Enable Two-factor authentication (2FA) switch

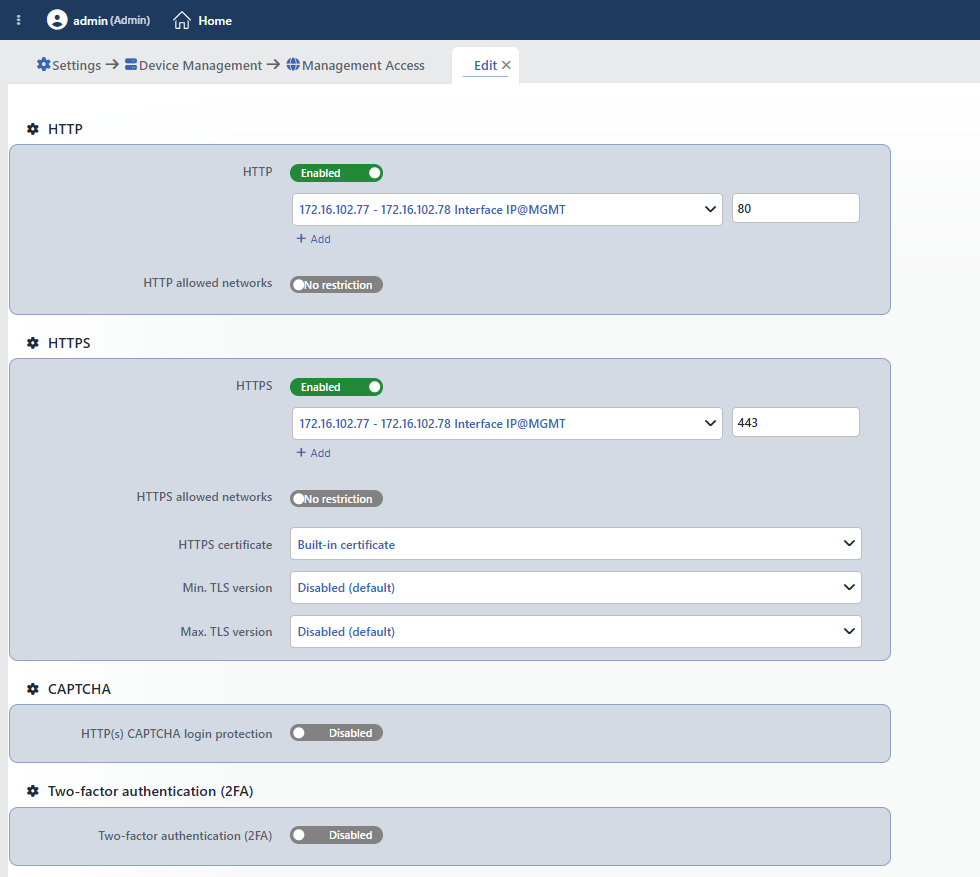(336, 835)
